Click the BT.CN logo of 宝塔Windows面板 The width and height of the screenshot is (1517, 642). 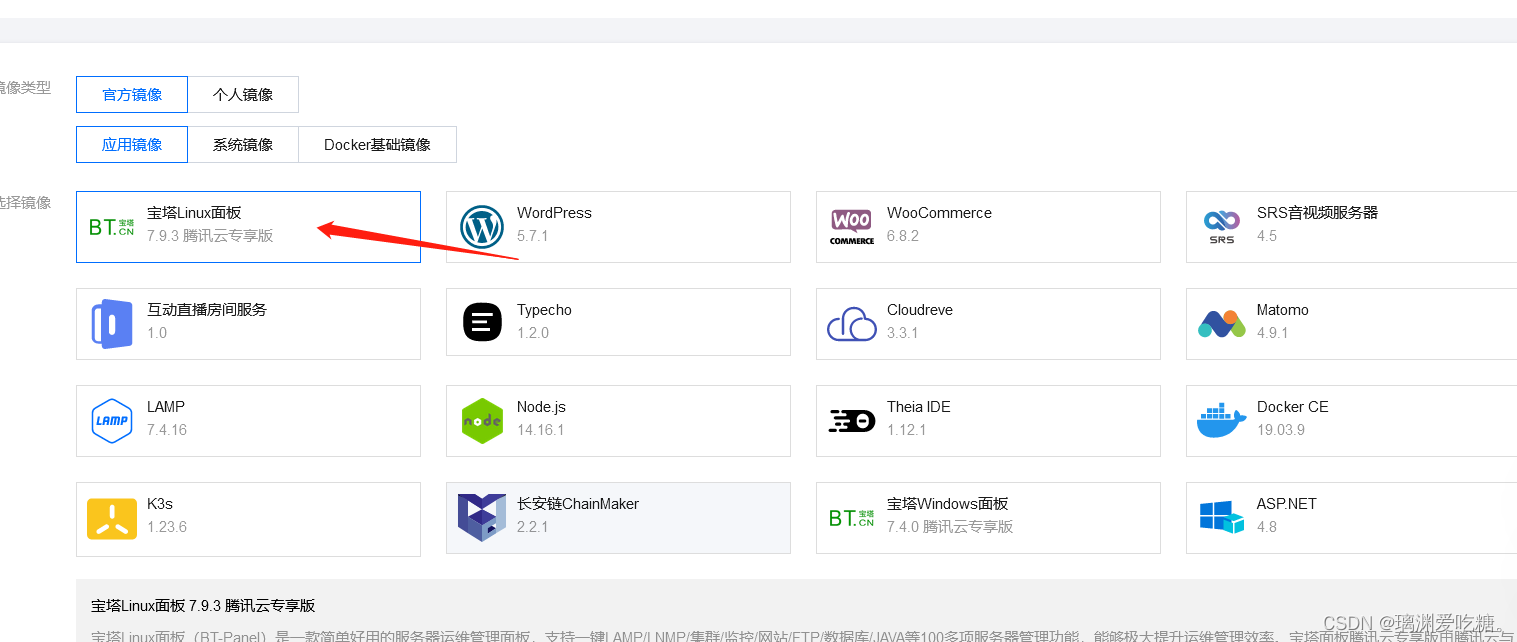pos(851,517)
